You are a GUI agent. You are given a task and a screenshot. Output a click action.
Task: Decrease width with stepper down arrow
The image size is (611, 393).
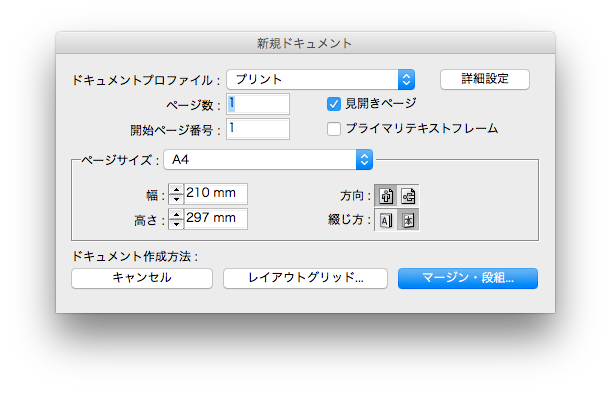[176, 199]
